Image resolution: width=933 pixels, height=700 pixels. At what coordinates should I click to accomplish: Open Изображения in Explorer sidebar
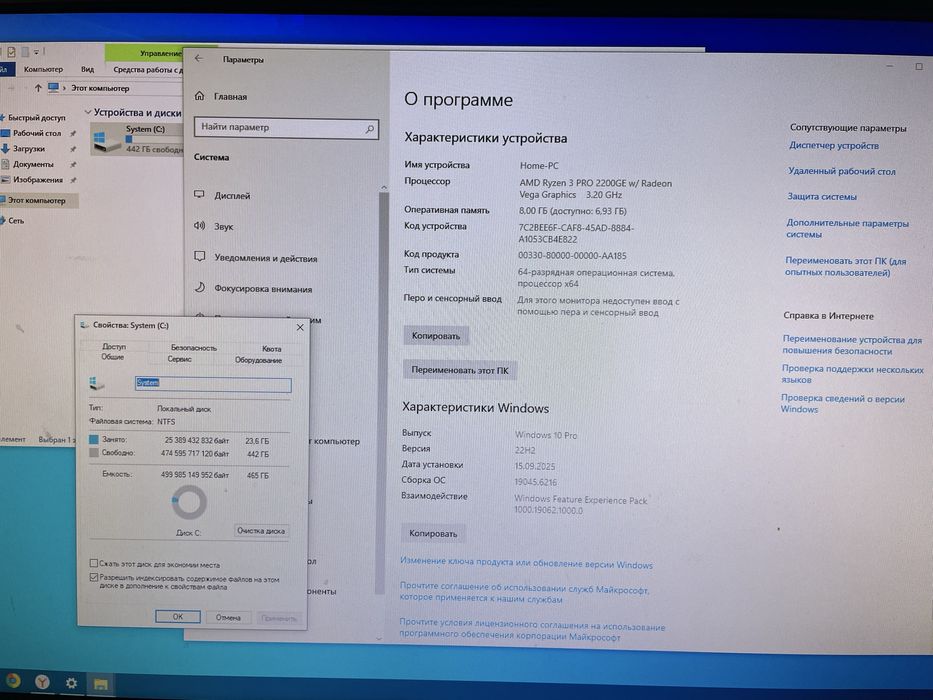tap(32, 180)
